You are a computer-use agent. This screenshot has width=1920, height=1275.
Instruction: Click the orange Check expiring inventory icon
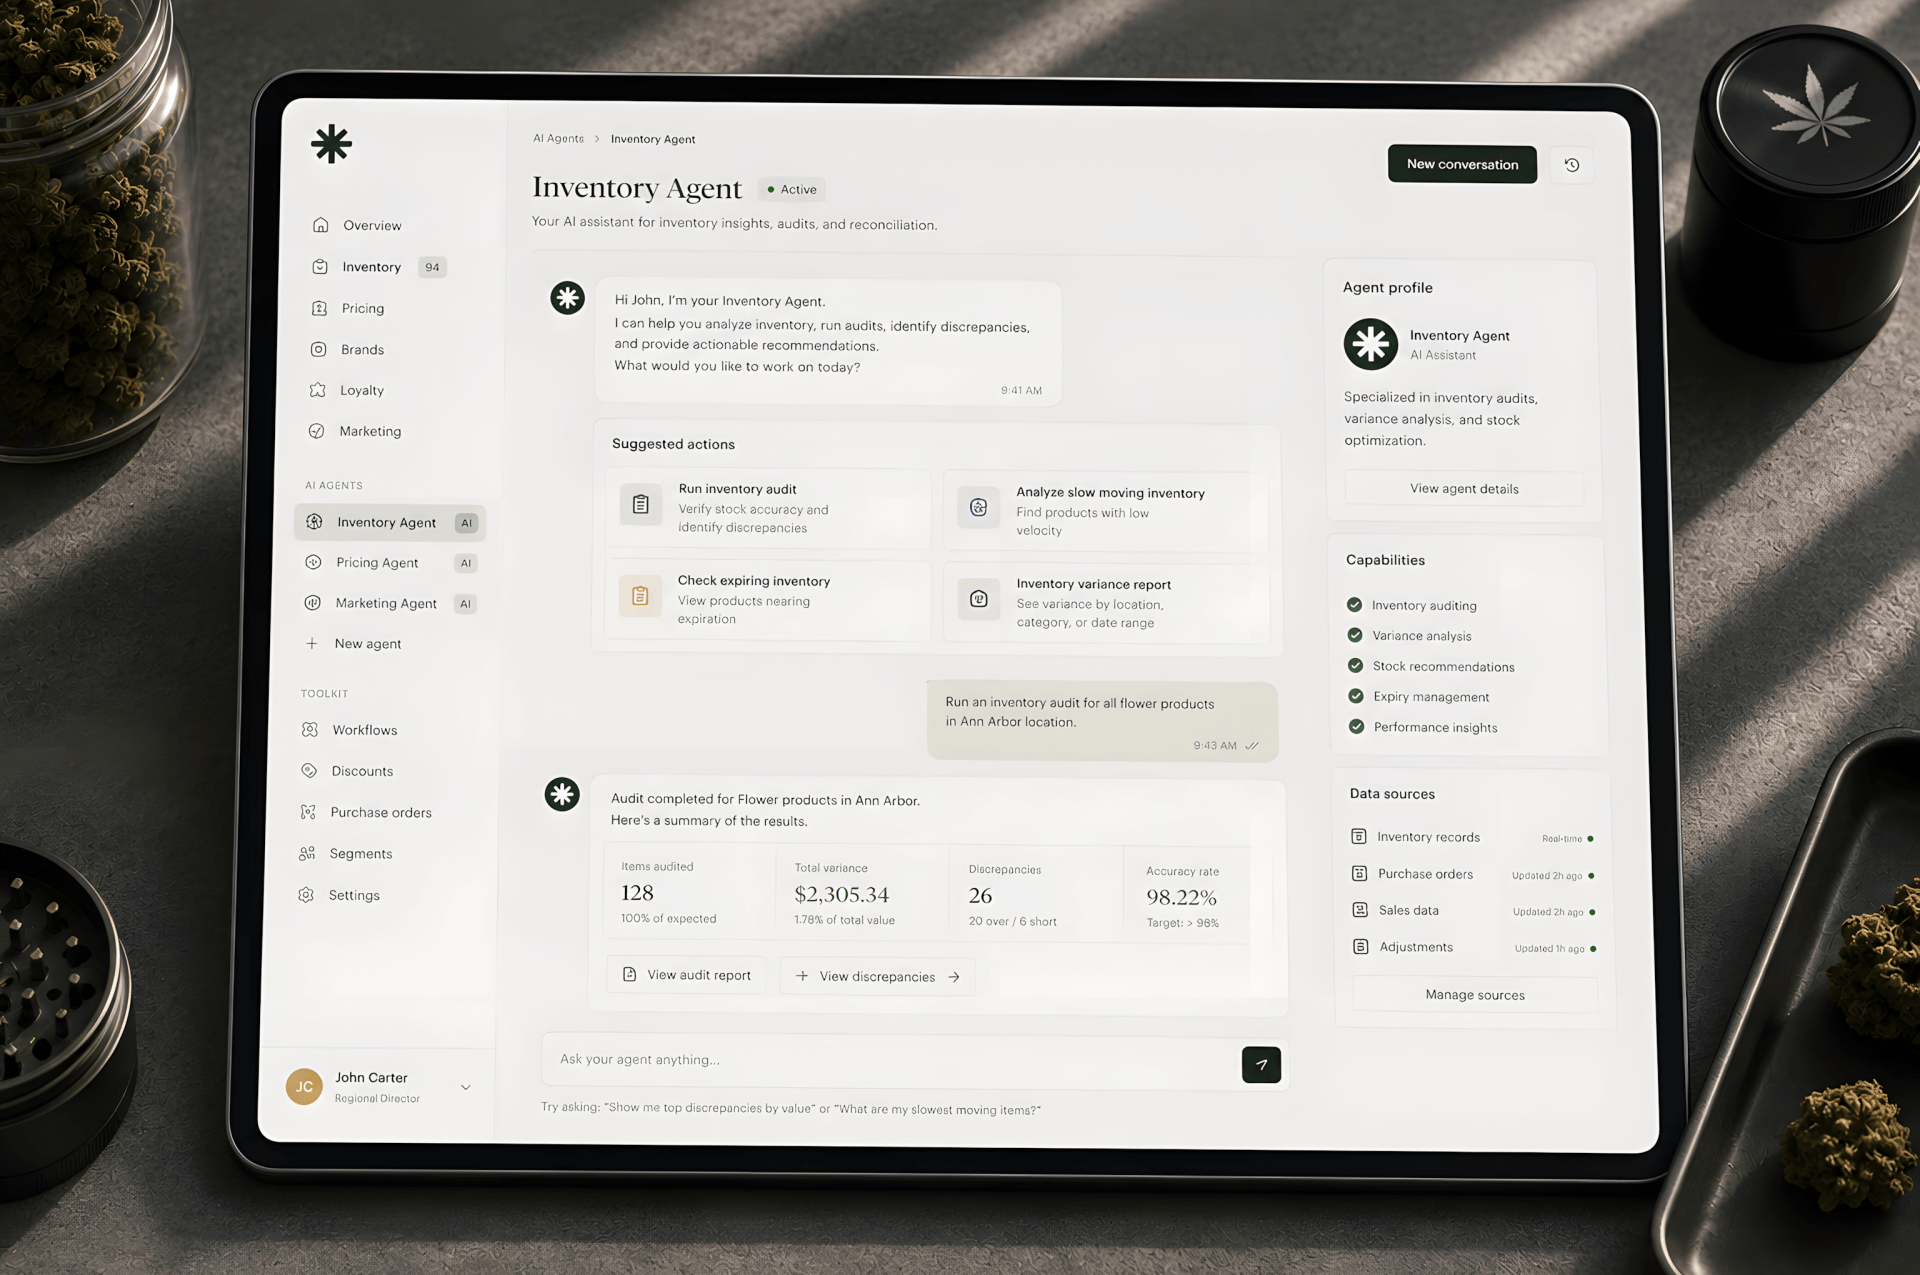click(x=640, y=596)
